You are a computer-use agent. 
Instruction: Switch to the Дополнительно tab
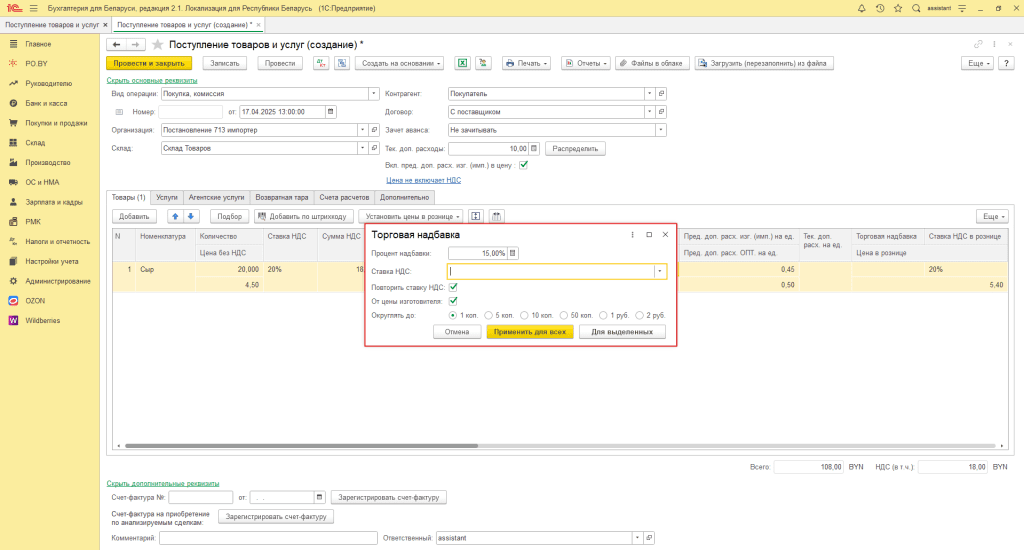pyautogui.click(x=404, y=197)
